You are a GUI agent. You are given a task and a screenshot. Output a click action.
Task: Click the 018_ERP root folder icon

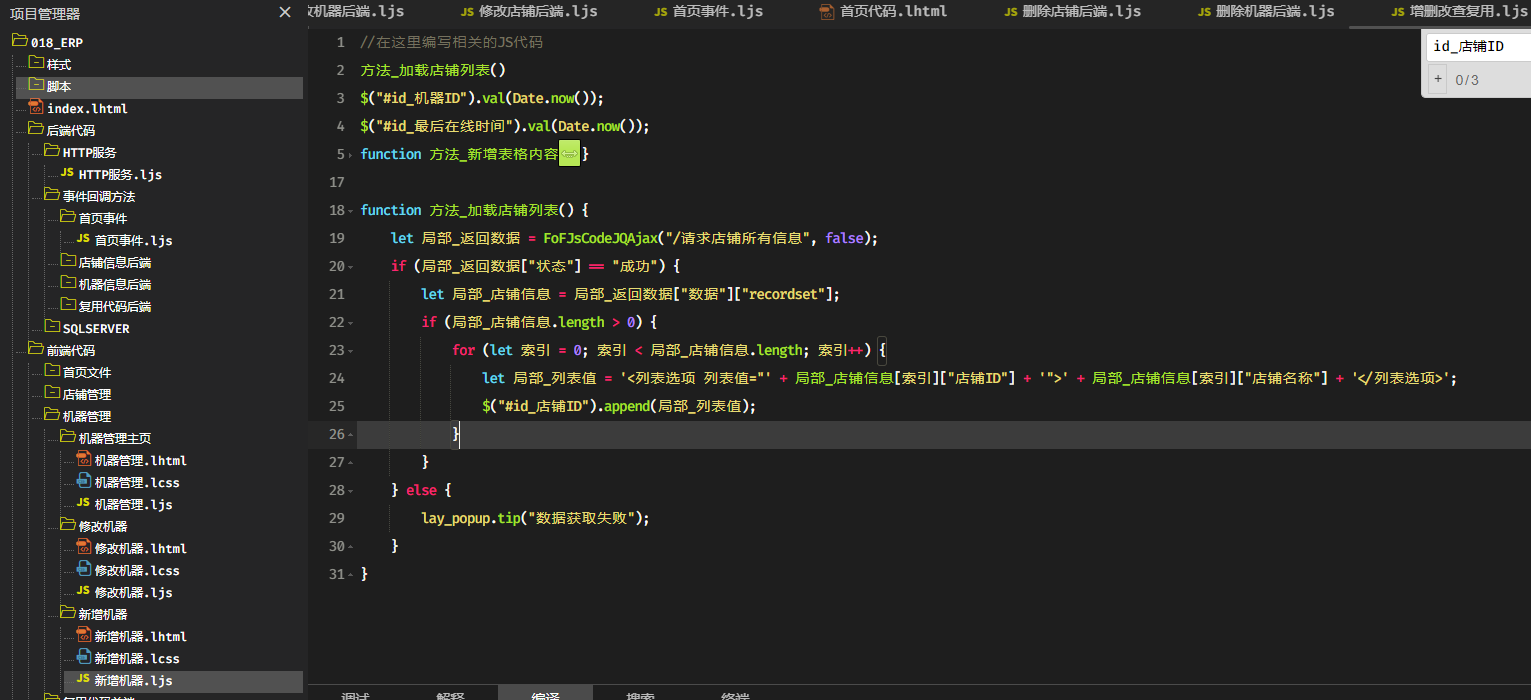click(20, 41)
